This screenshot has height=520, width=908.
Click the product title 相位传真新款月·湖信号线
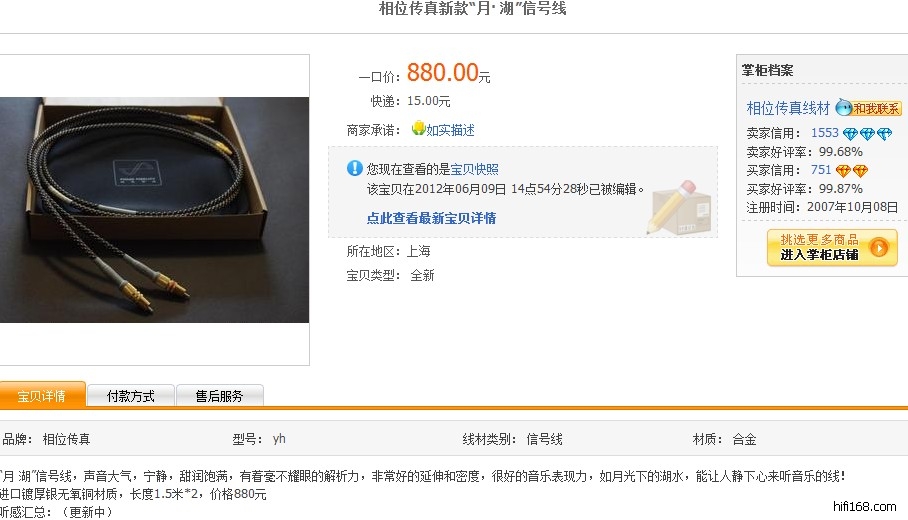[473, 8]
